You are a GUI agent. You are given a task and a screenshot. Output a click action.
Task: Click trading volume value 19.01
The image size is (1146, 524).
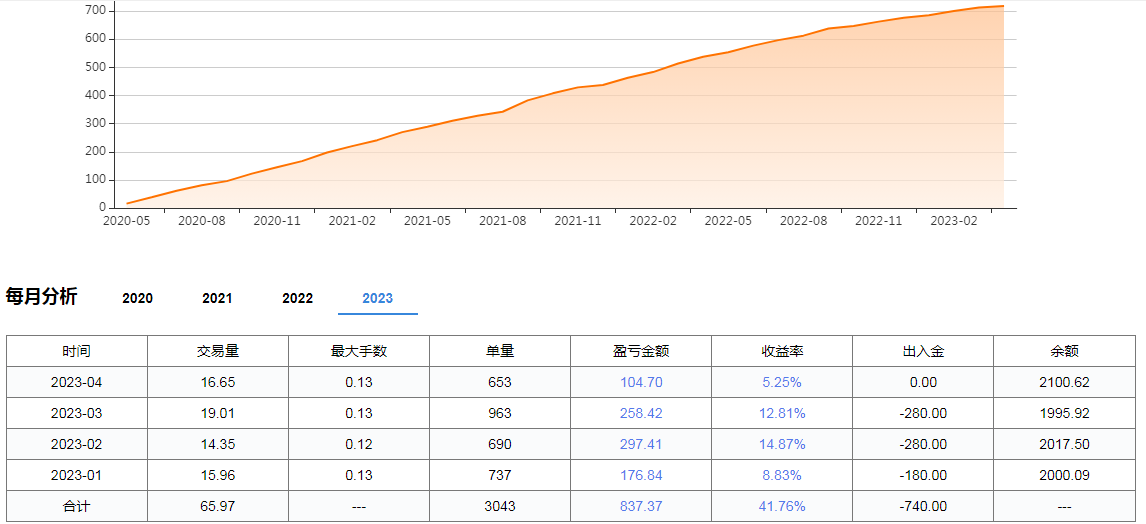coord(218,414)
